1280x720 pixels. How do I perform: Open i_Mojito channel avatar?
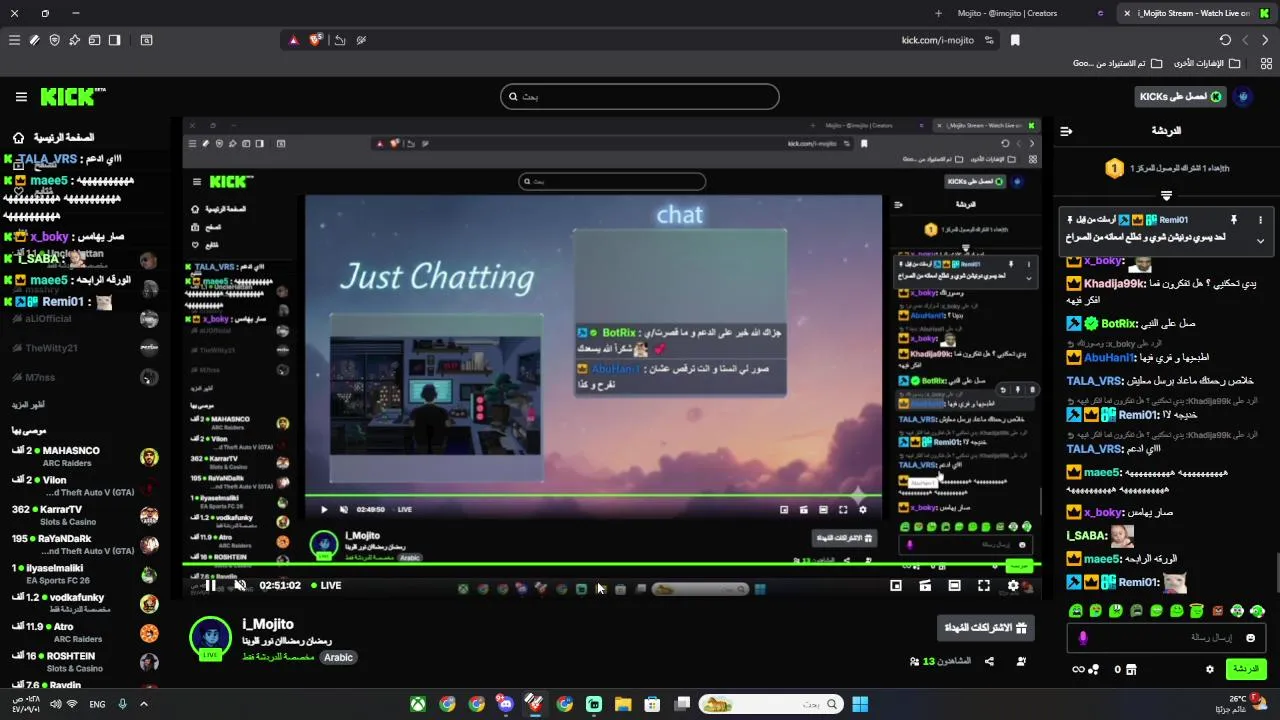tap(211, 636)
